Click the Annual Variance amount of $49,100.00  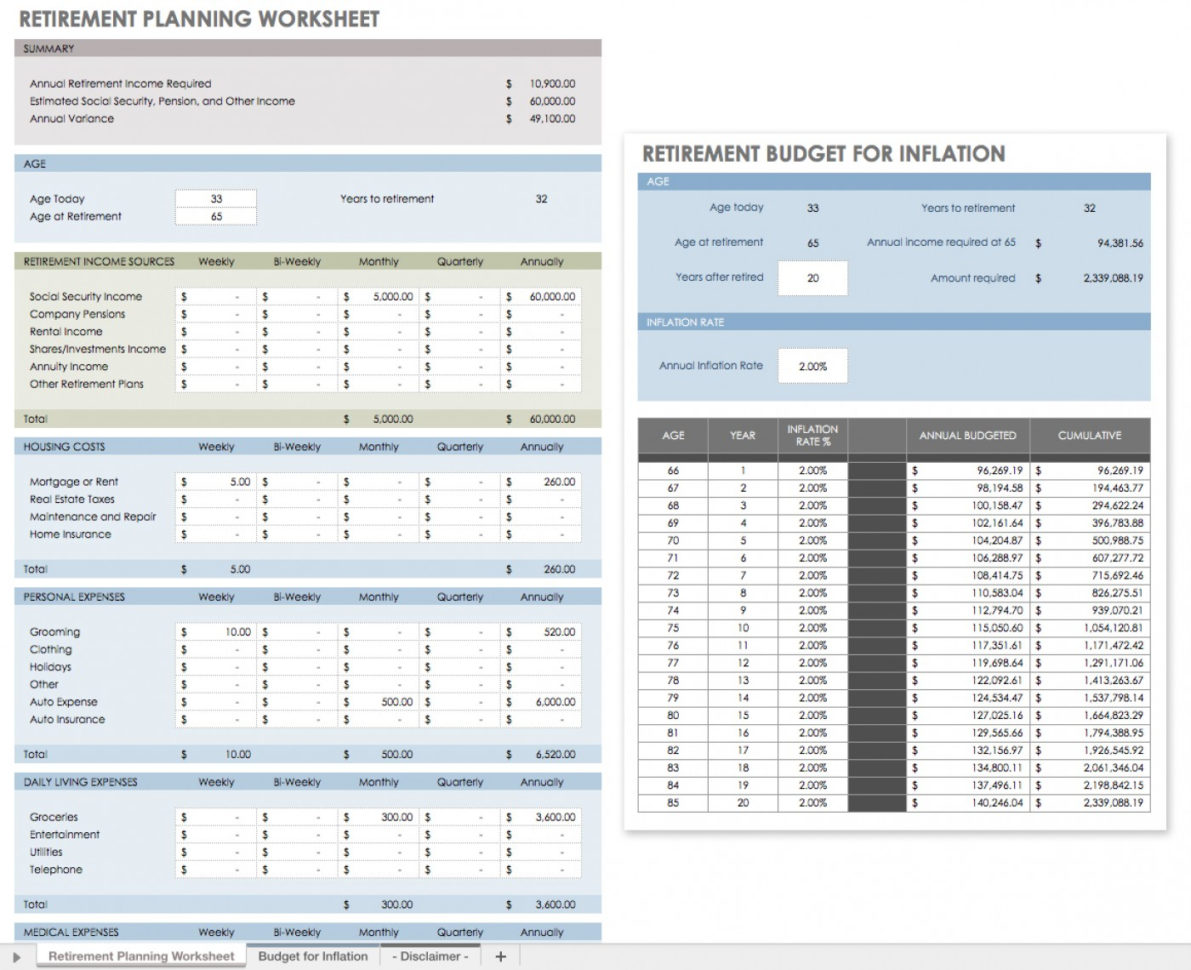point(553,118)
